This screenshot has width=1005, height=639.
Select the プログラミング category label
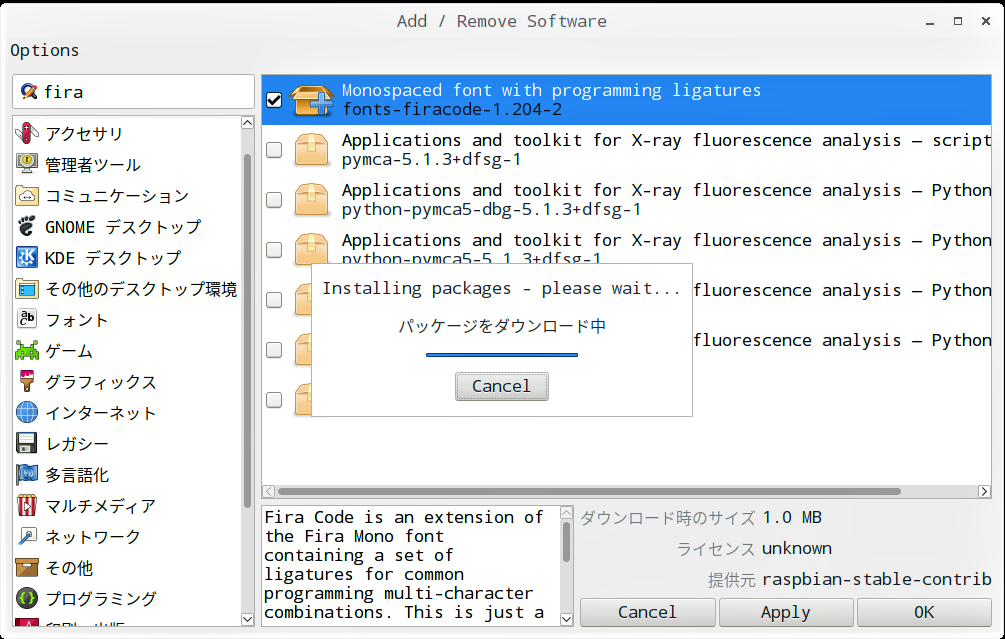(101, 599)
